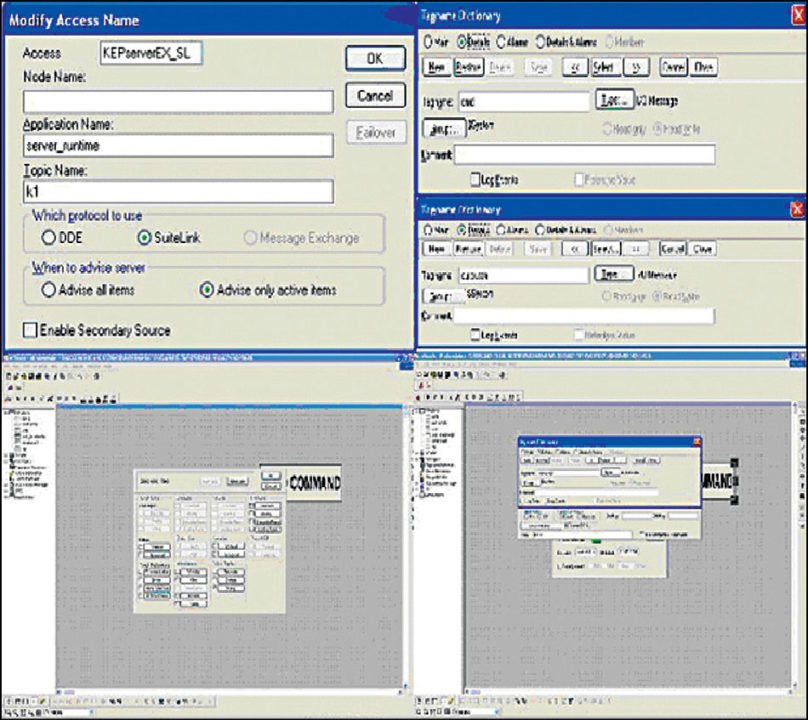Click the Failover button
The width and height of the screenshot is (808, 720).
(375, 131)
